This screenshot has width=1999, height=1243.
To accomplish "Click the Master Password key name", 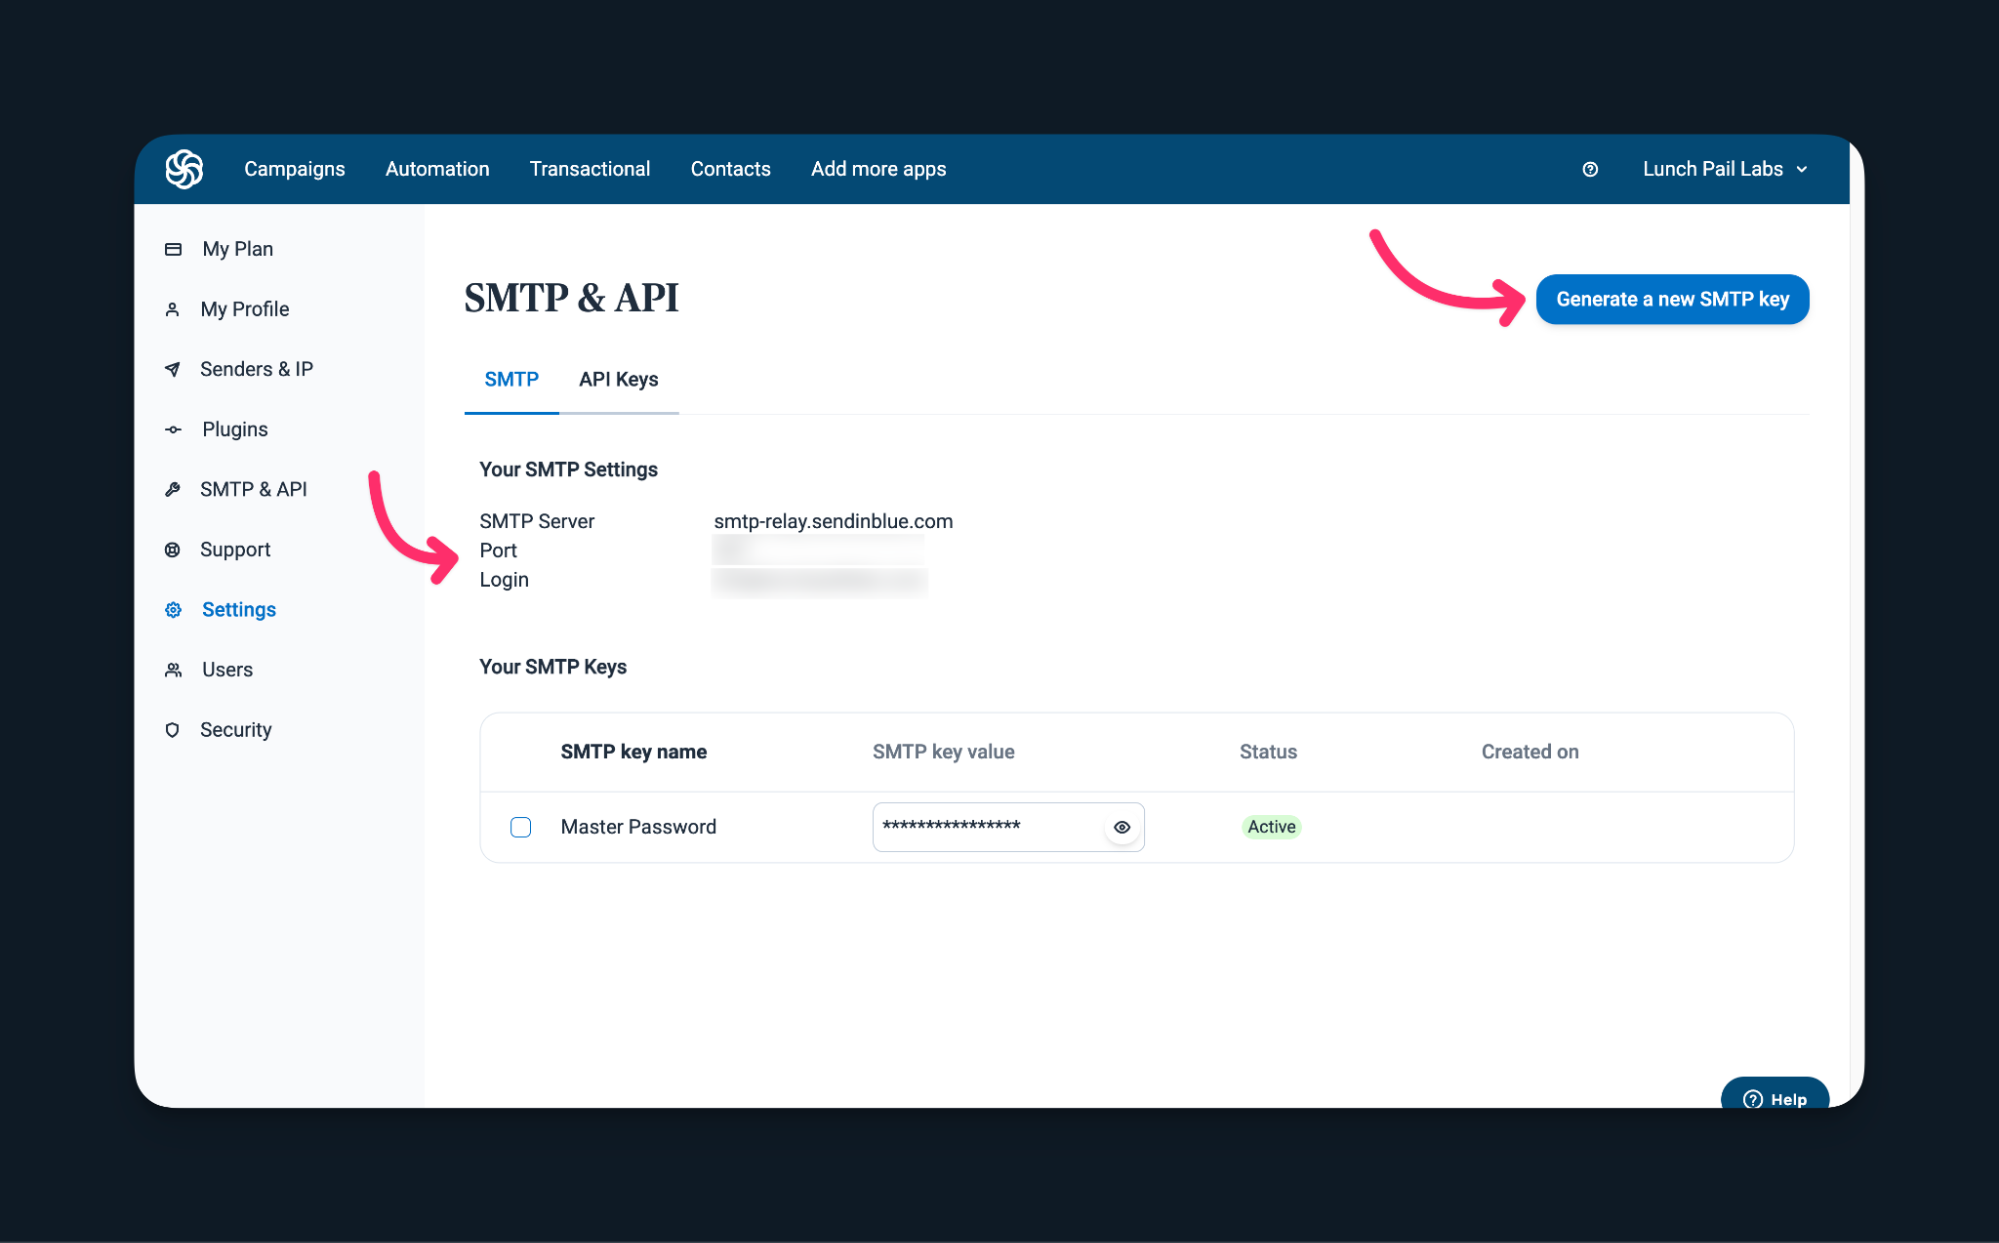I will coord(638,827).
